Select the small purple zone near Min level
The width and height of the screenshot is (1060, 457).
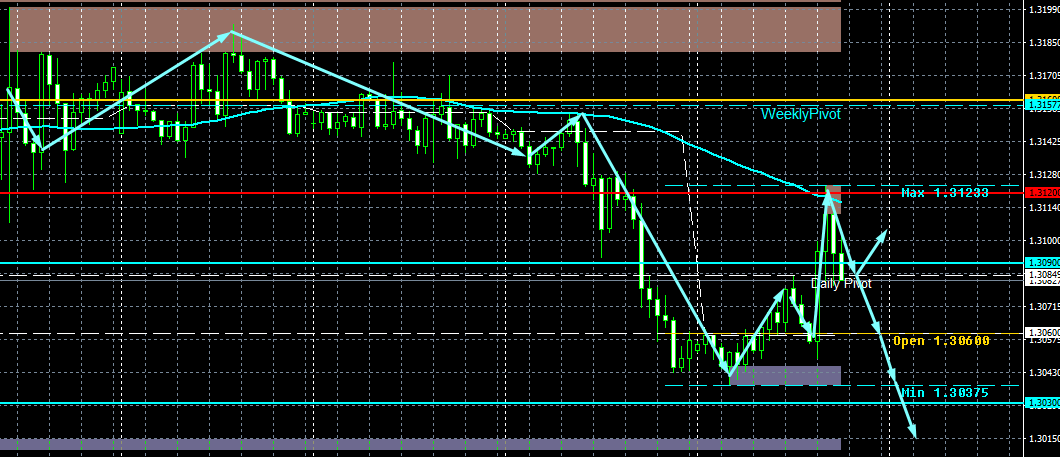click(x=785, y=375)
